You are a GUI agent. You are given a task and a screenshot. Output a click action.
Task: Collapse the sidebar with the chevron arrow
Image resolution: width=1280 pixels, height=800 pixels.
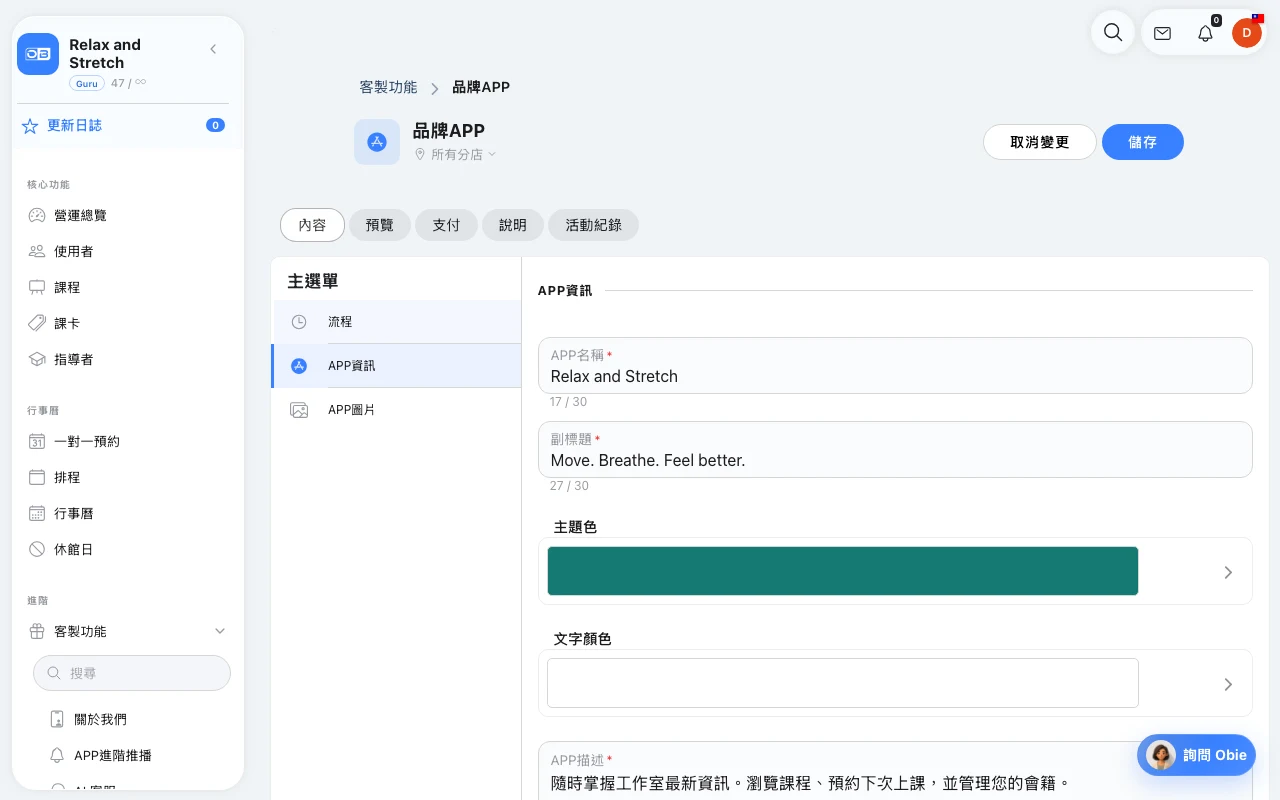(x=213, y=49)
